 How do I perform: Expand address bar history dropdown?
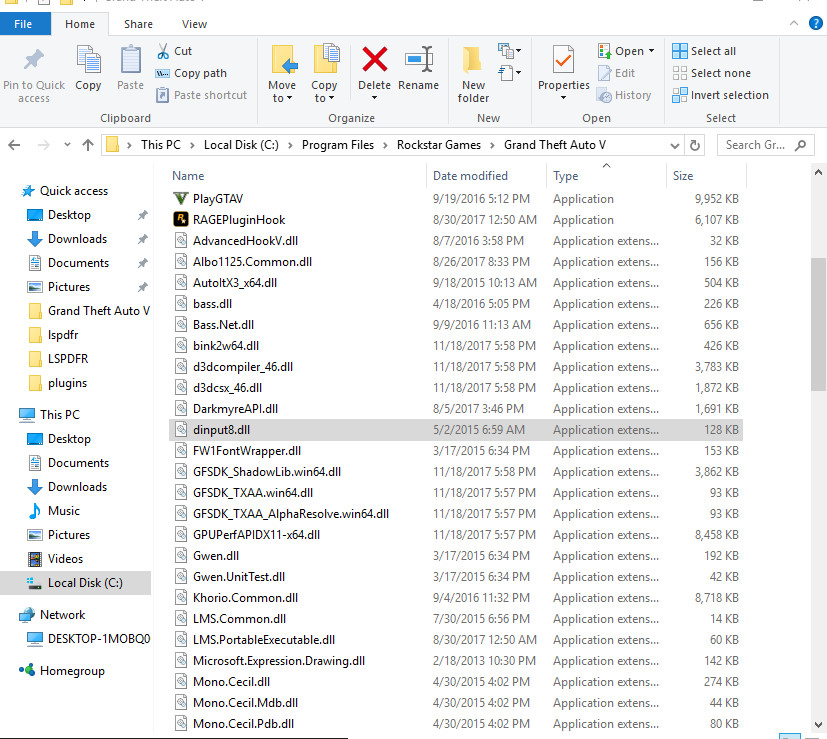coord(675,146)
